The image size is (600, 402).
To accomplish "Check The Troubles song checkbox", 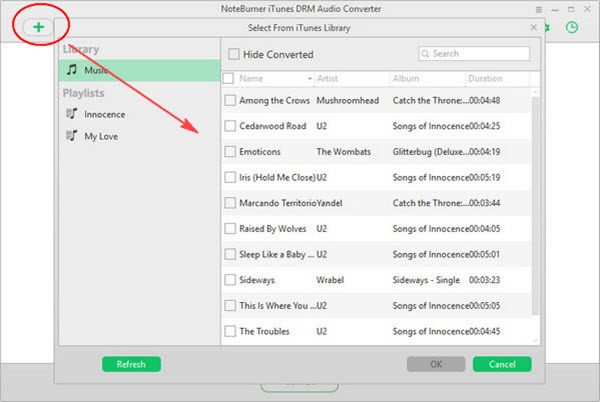I will coord(230,331).
